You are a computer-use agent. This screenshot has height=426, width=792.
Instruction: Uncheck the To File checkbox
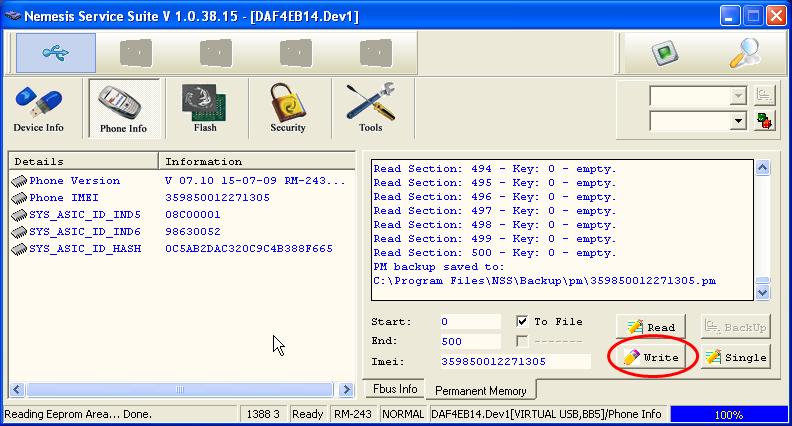(x=522, y=321)
